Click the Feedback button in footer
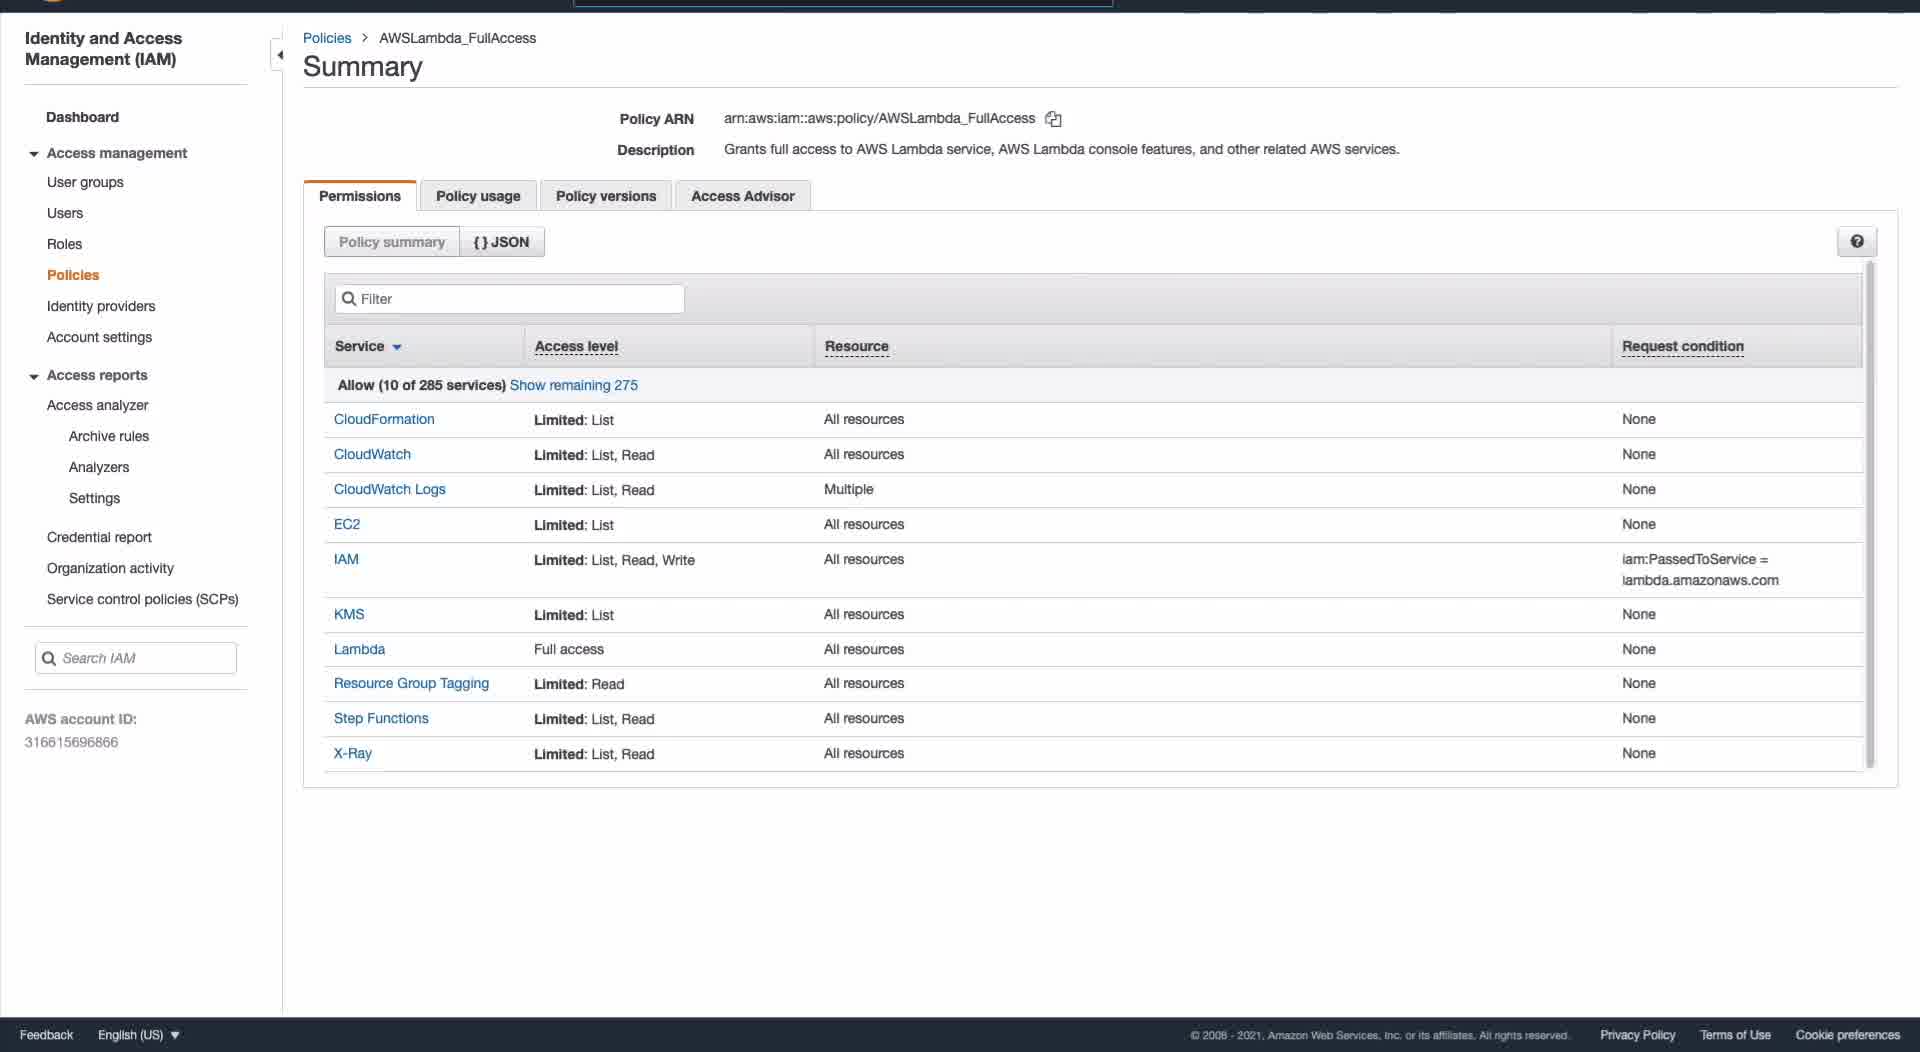This screenshot has height=1052, width=1920. [47, 1035]
